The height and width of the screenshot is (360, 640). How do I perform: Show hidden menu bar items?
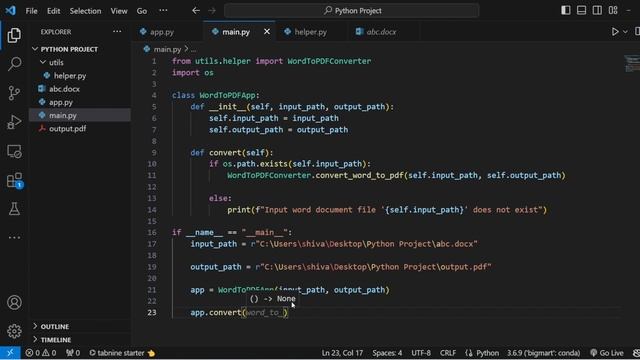click(163, 11)
